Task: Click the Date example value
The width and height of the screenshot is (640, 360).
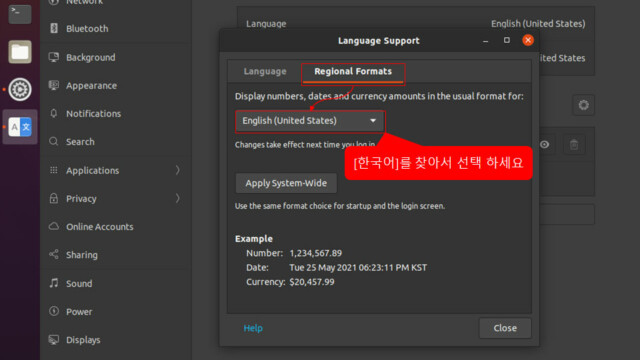Action: coord(358,268)
